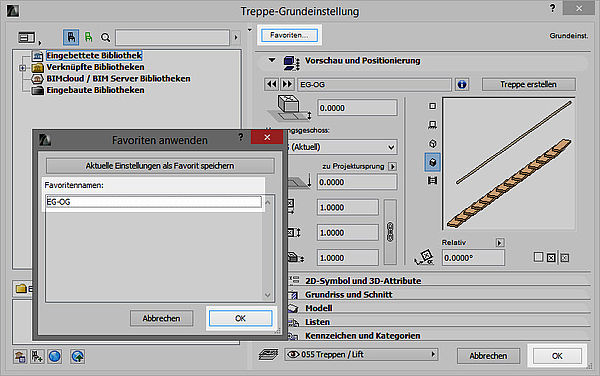
Task: Click the ArchiCAD icon in main title bar
Action: [13, 10]
